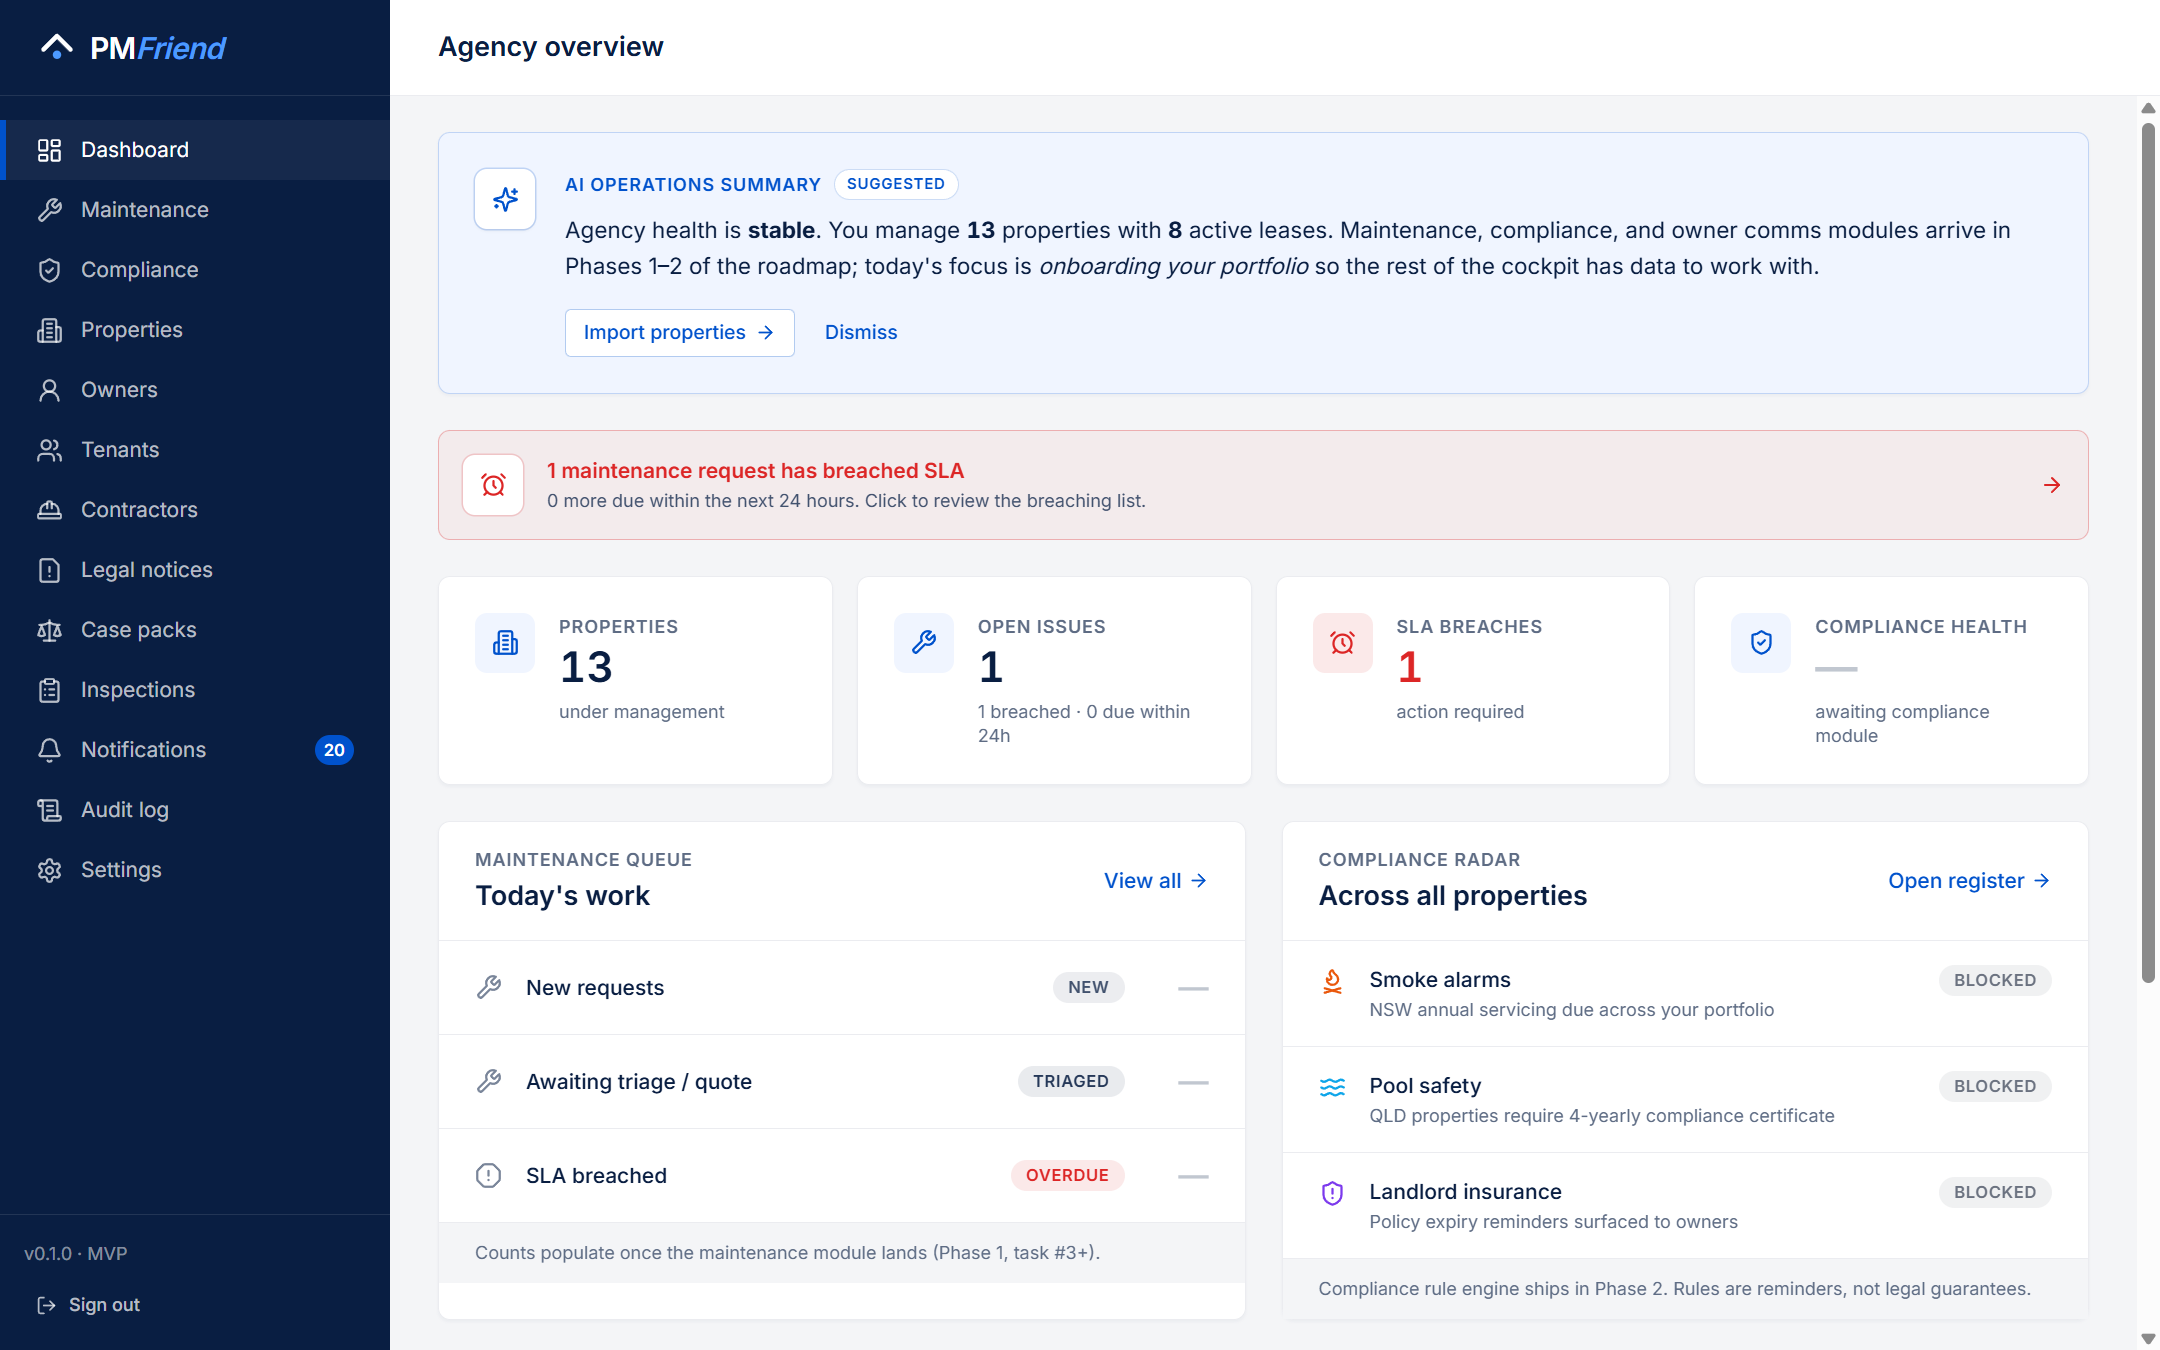
Task: Click the arrow at right of SLA alert
Action: (2052, 485)
